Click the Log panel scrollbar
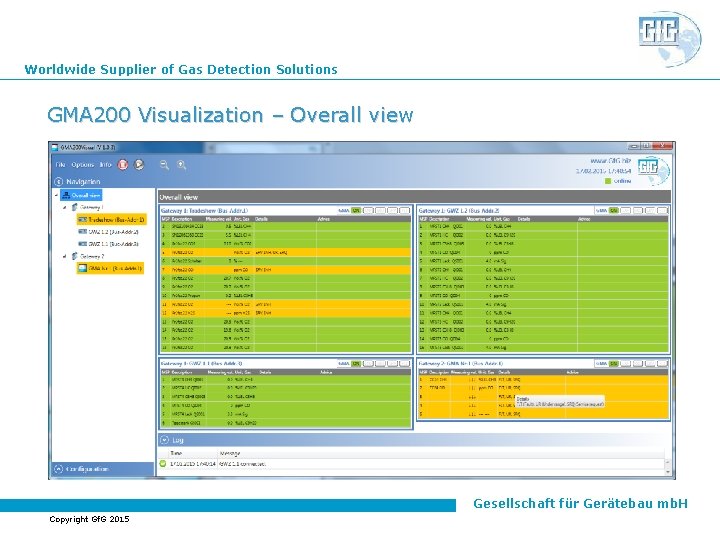The image size is (720, 540). (667, 467)
